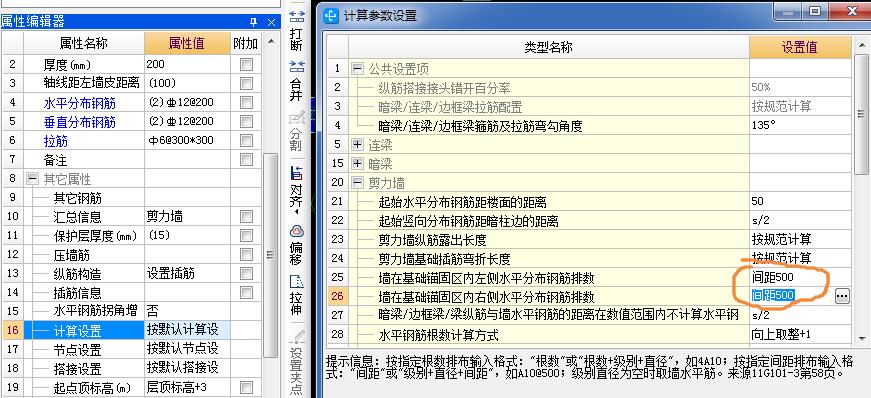Close the 属性编辑器 panel
The height and width of the screenshot is (398, 871).
click(x=271, y=22)
